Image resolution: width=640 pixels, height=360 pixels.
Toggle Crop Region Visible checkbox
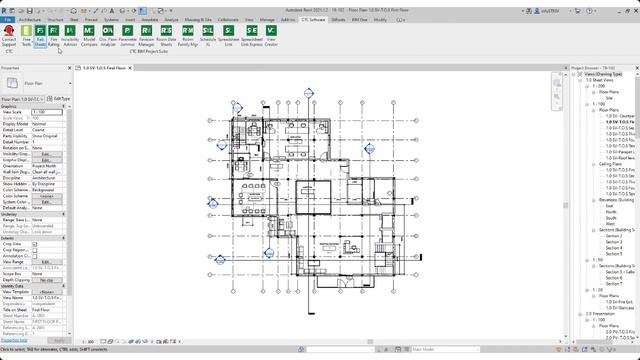click(35, 250)
